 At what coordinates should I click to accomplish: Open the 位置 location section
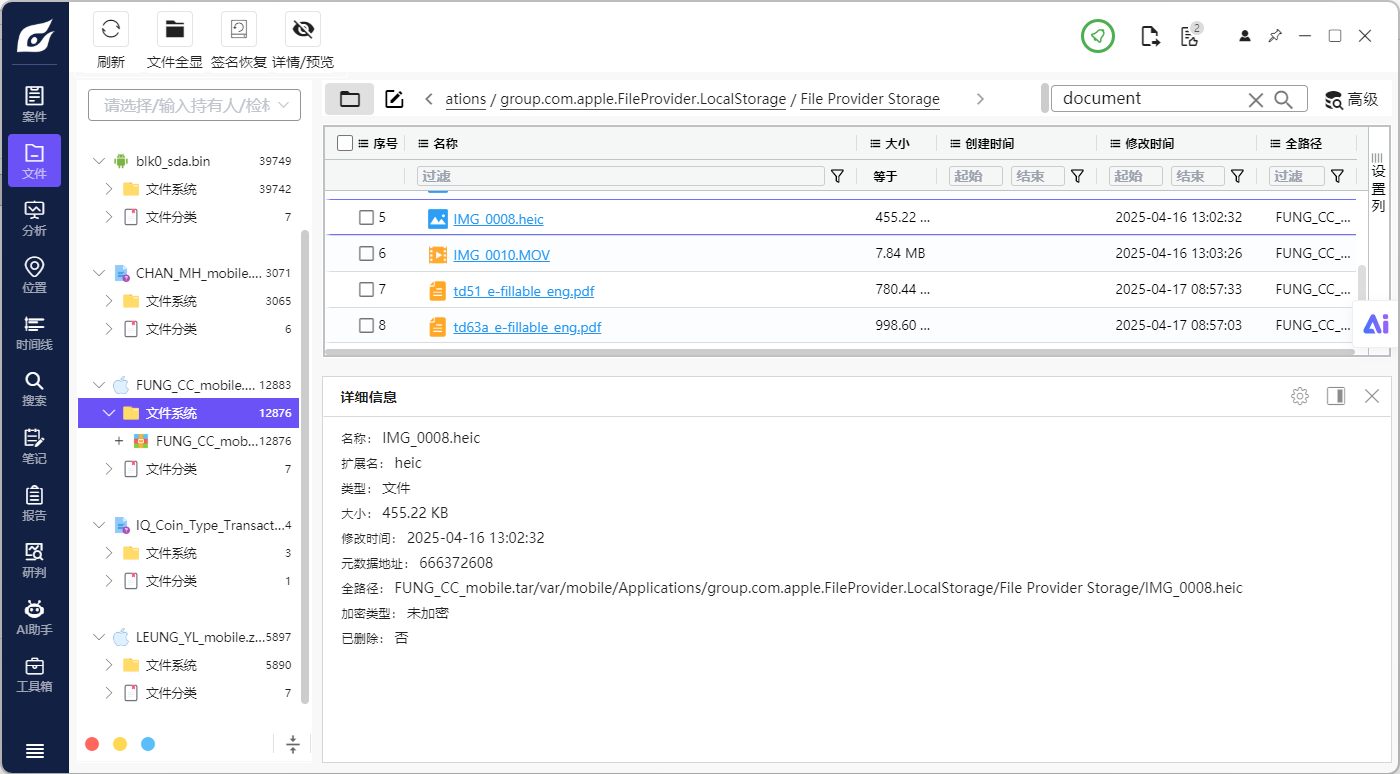point(34,275)
